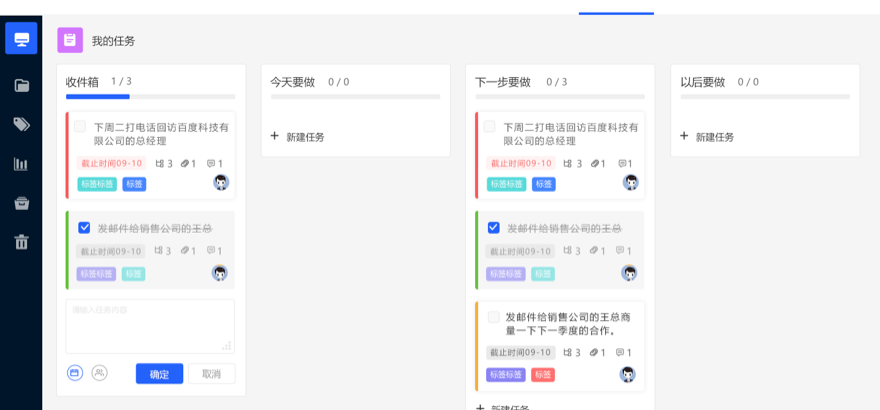Check the first 收件箱 task checkbox
The image size is (880, 410).
(x=80, y=126)
